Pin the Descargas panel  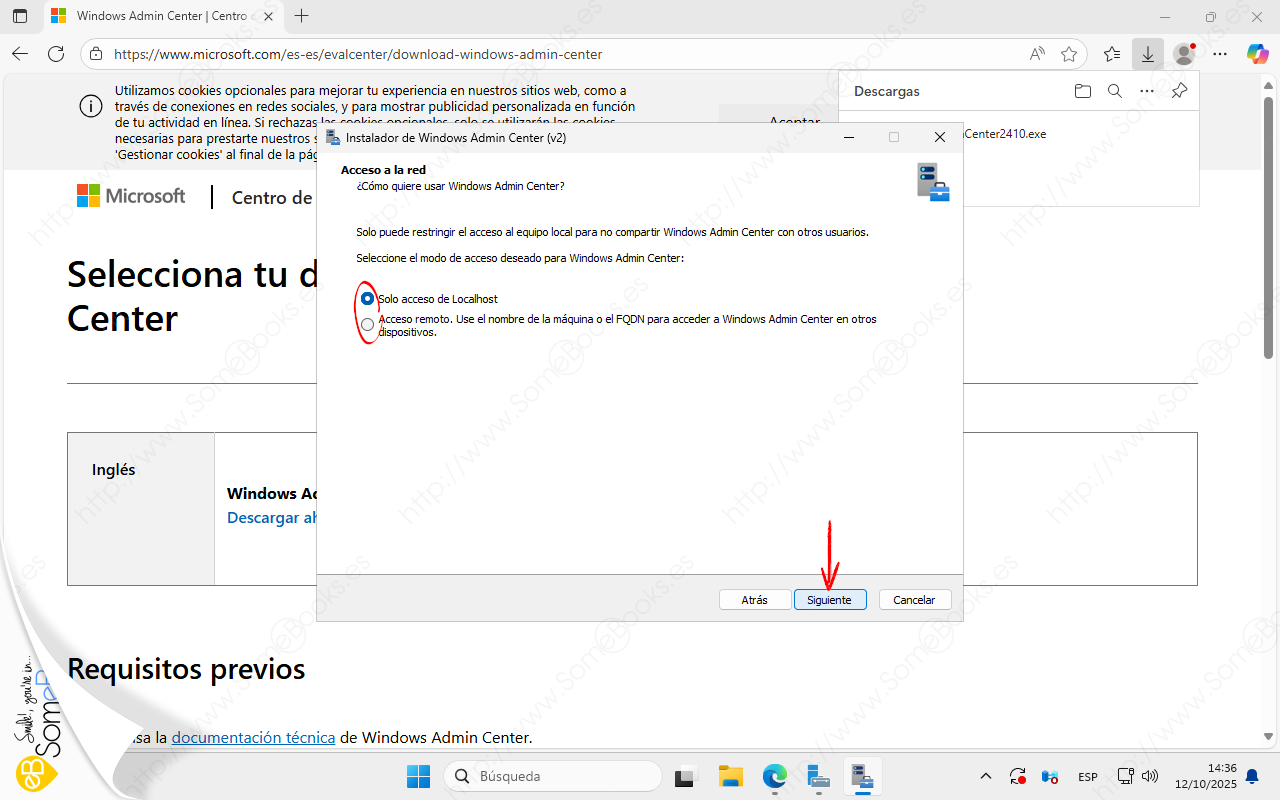pyautogui.click(x=1179, y=91)
